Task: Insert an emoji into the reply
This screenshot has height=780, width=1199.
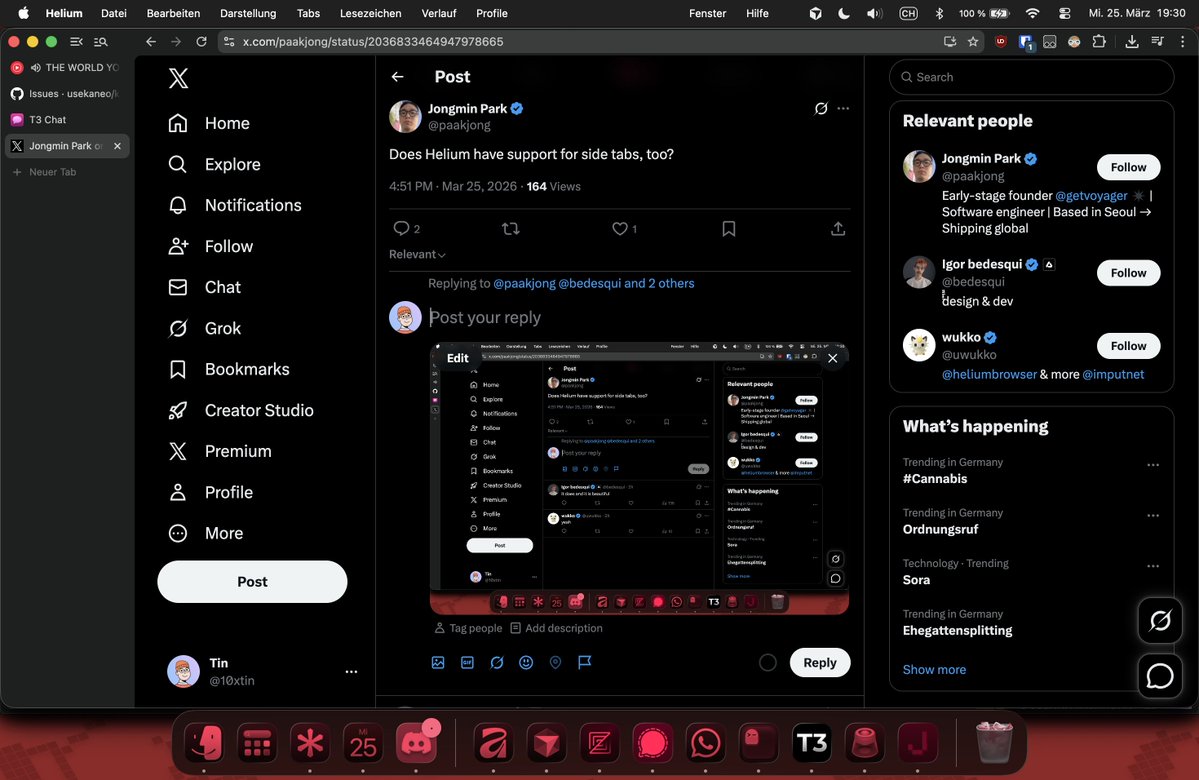Action: (526, 662)
